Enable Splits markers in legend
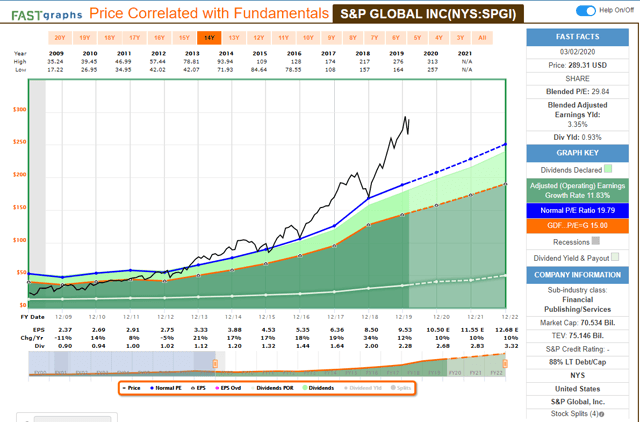Image resolution: width=640 pixels, height=422 pixels. (x=401, y=388)
